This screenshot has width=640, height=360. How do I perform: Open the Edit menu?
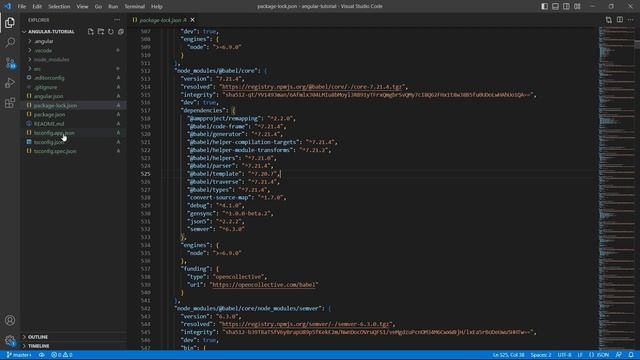(x=37, y=6)
